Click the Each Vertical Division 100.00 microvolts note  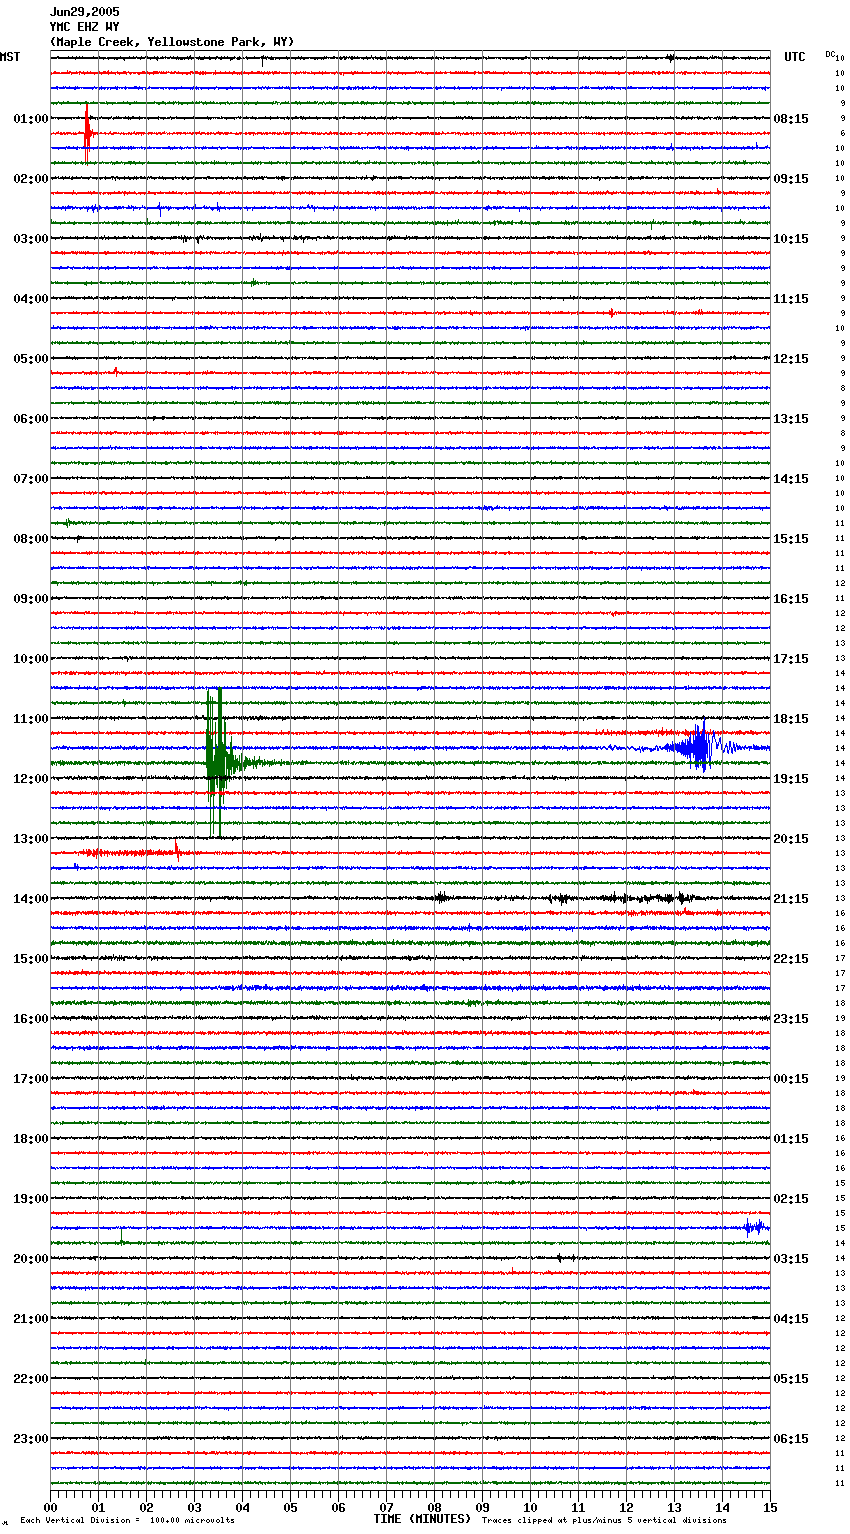point(127,1521)
